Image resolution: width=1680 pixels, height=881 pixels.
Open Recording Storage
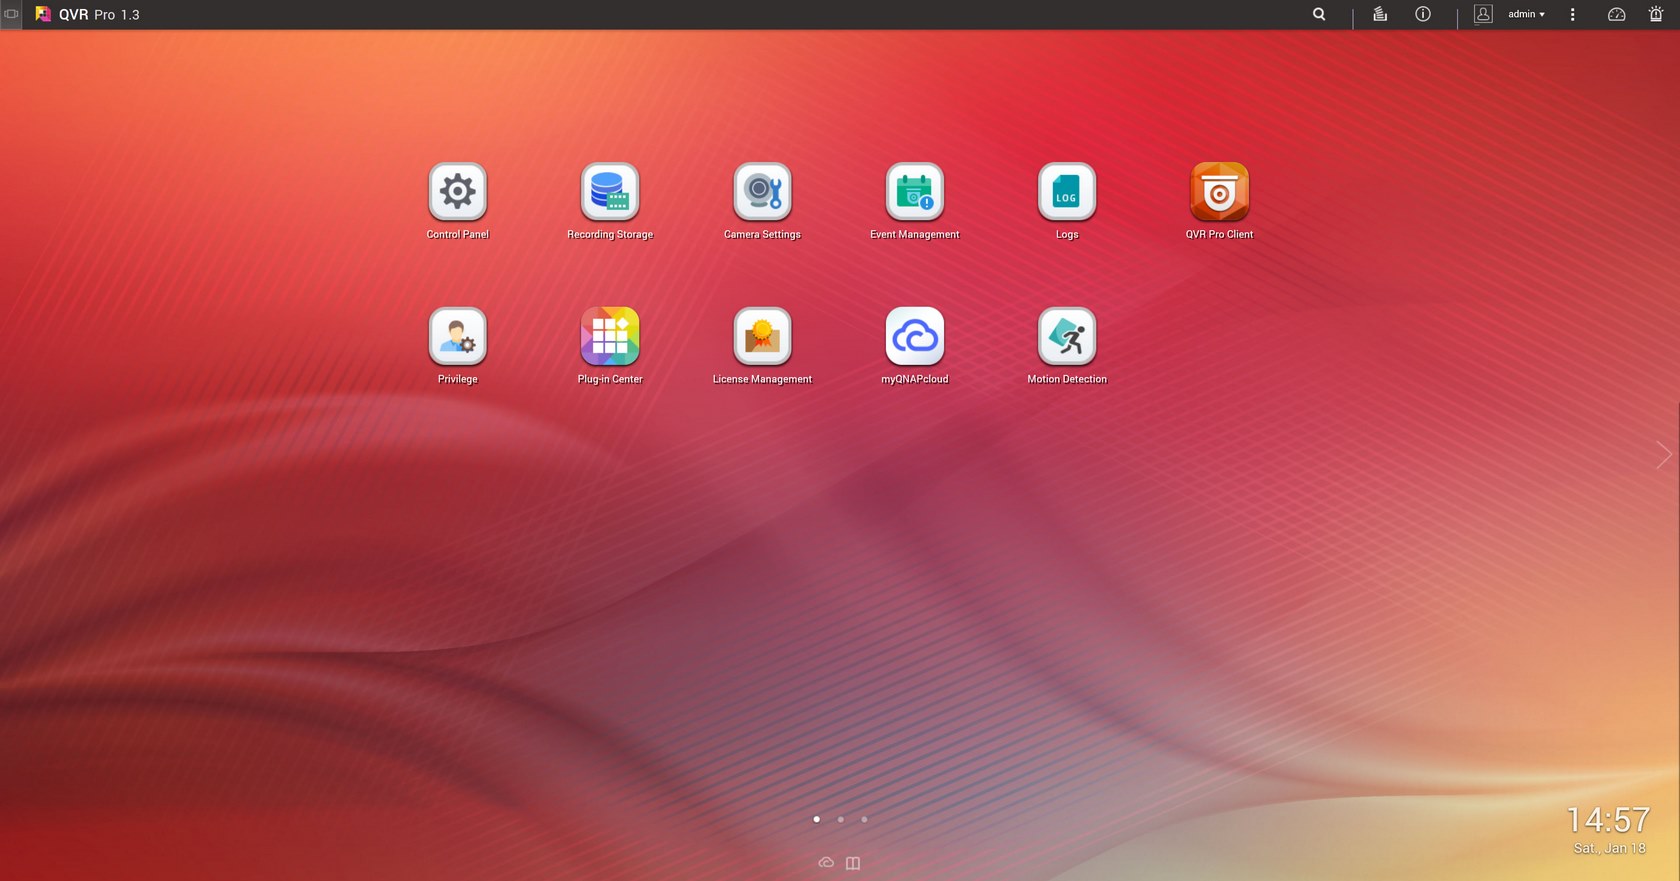610,192
